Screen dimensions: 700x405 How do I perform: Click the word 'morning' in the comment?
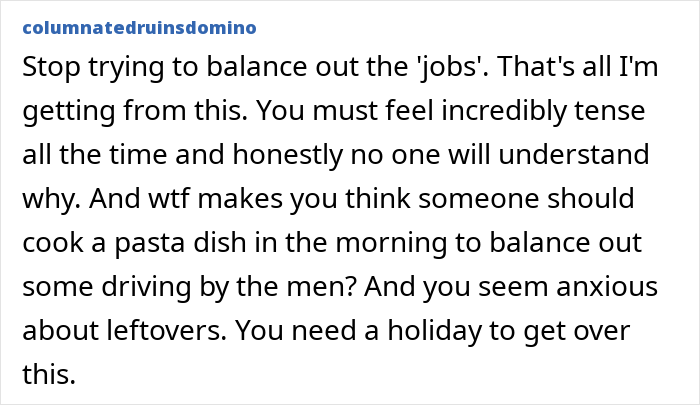391,244
